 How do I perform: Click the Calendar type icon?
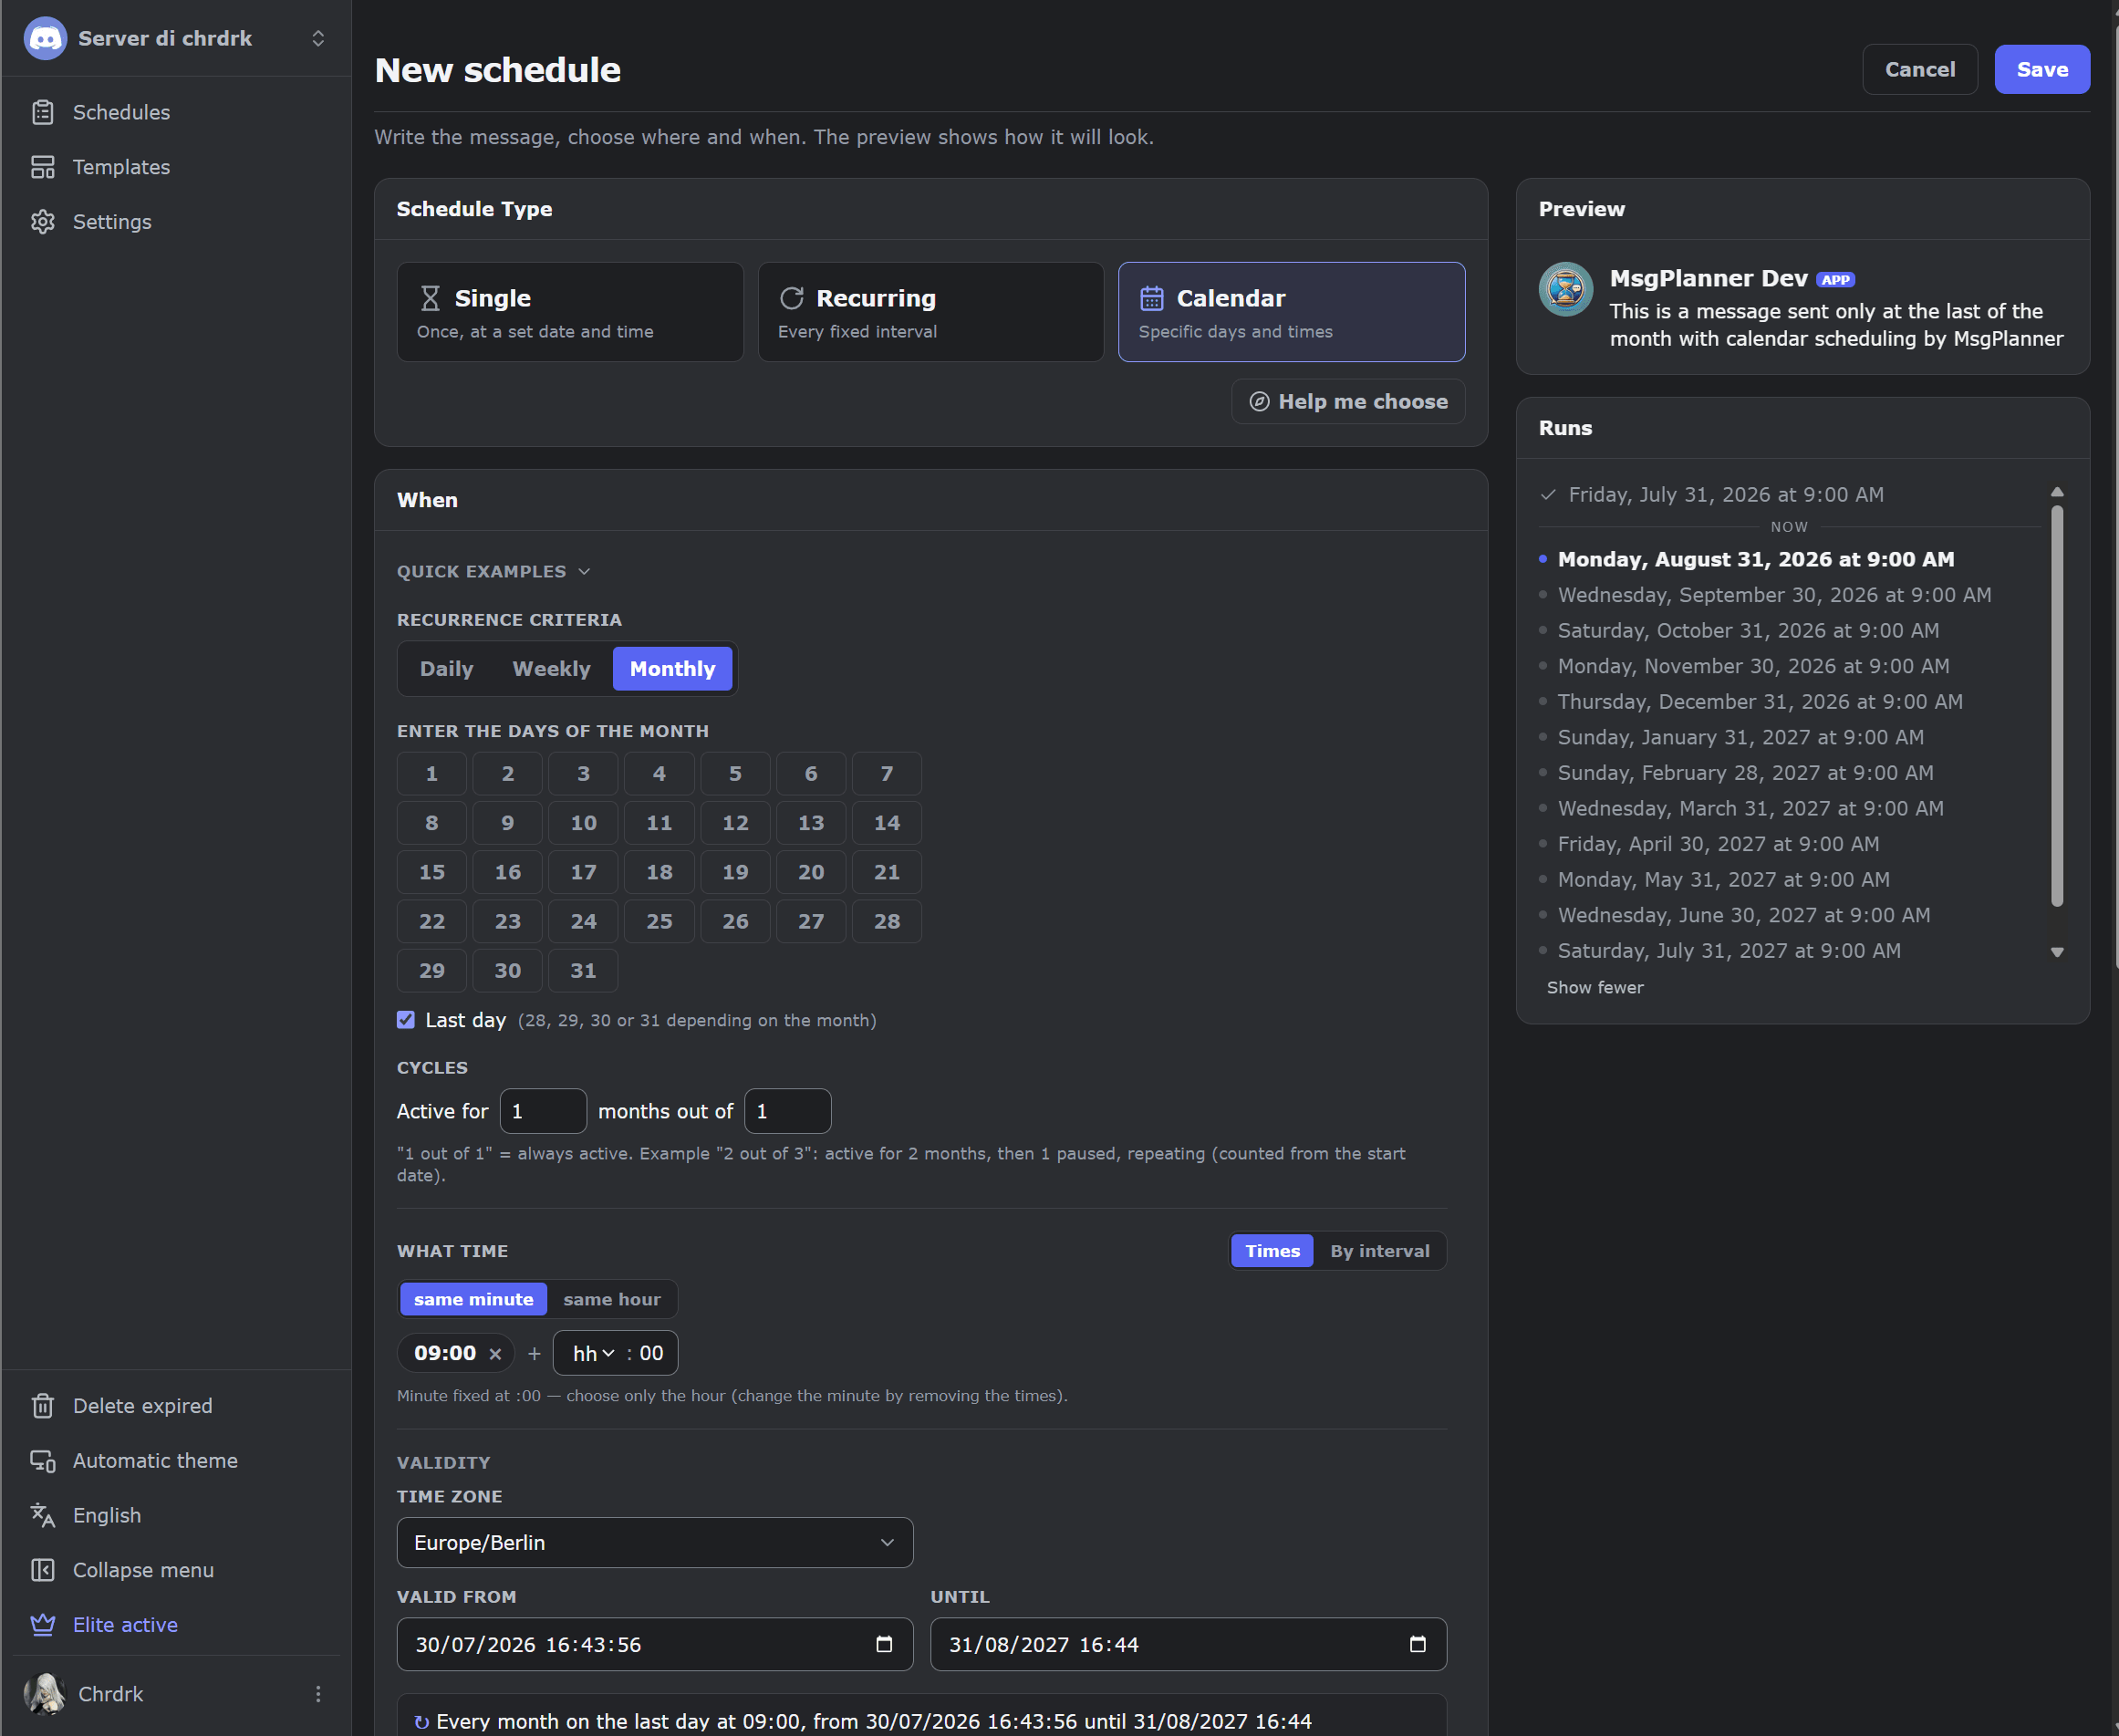(x=1152, y=298)
